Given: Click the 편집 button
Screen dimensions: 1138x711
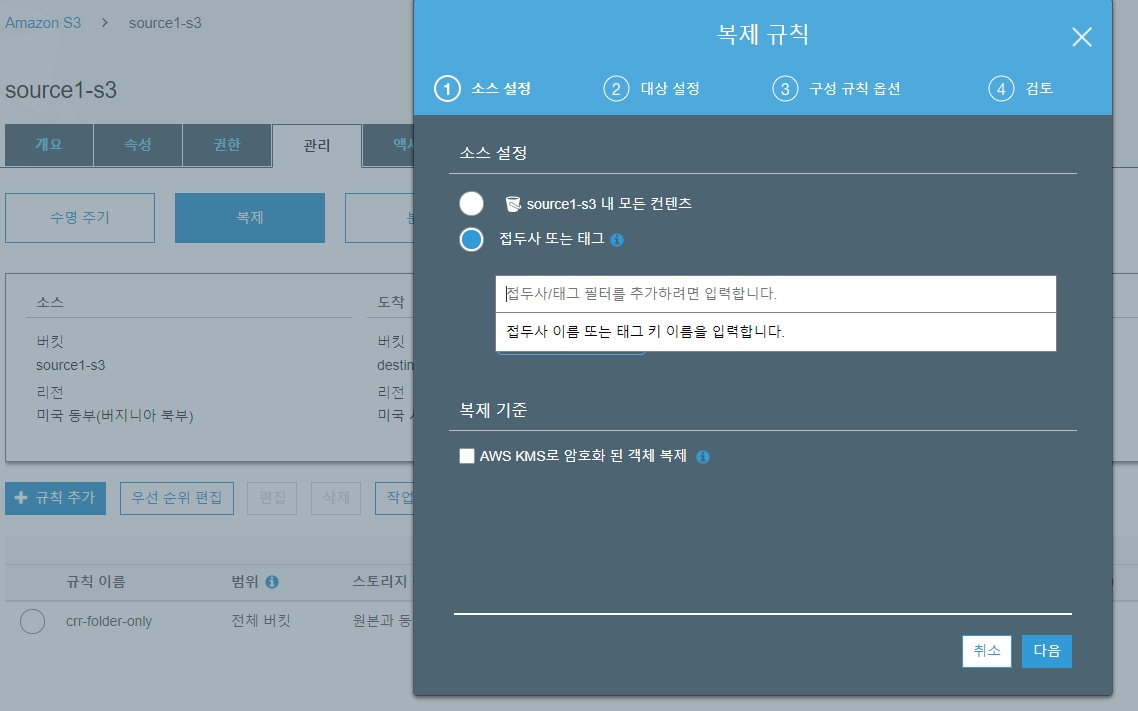Looking at the screenshot, I should tap(272, 498).
